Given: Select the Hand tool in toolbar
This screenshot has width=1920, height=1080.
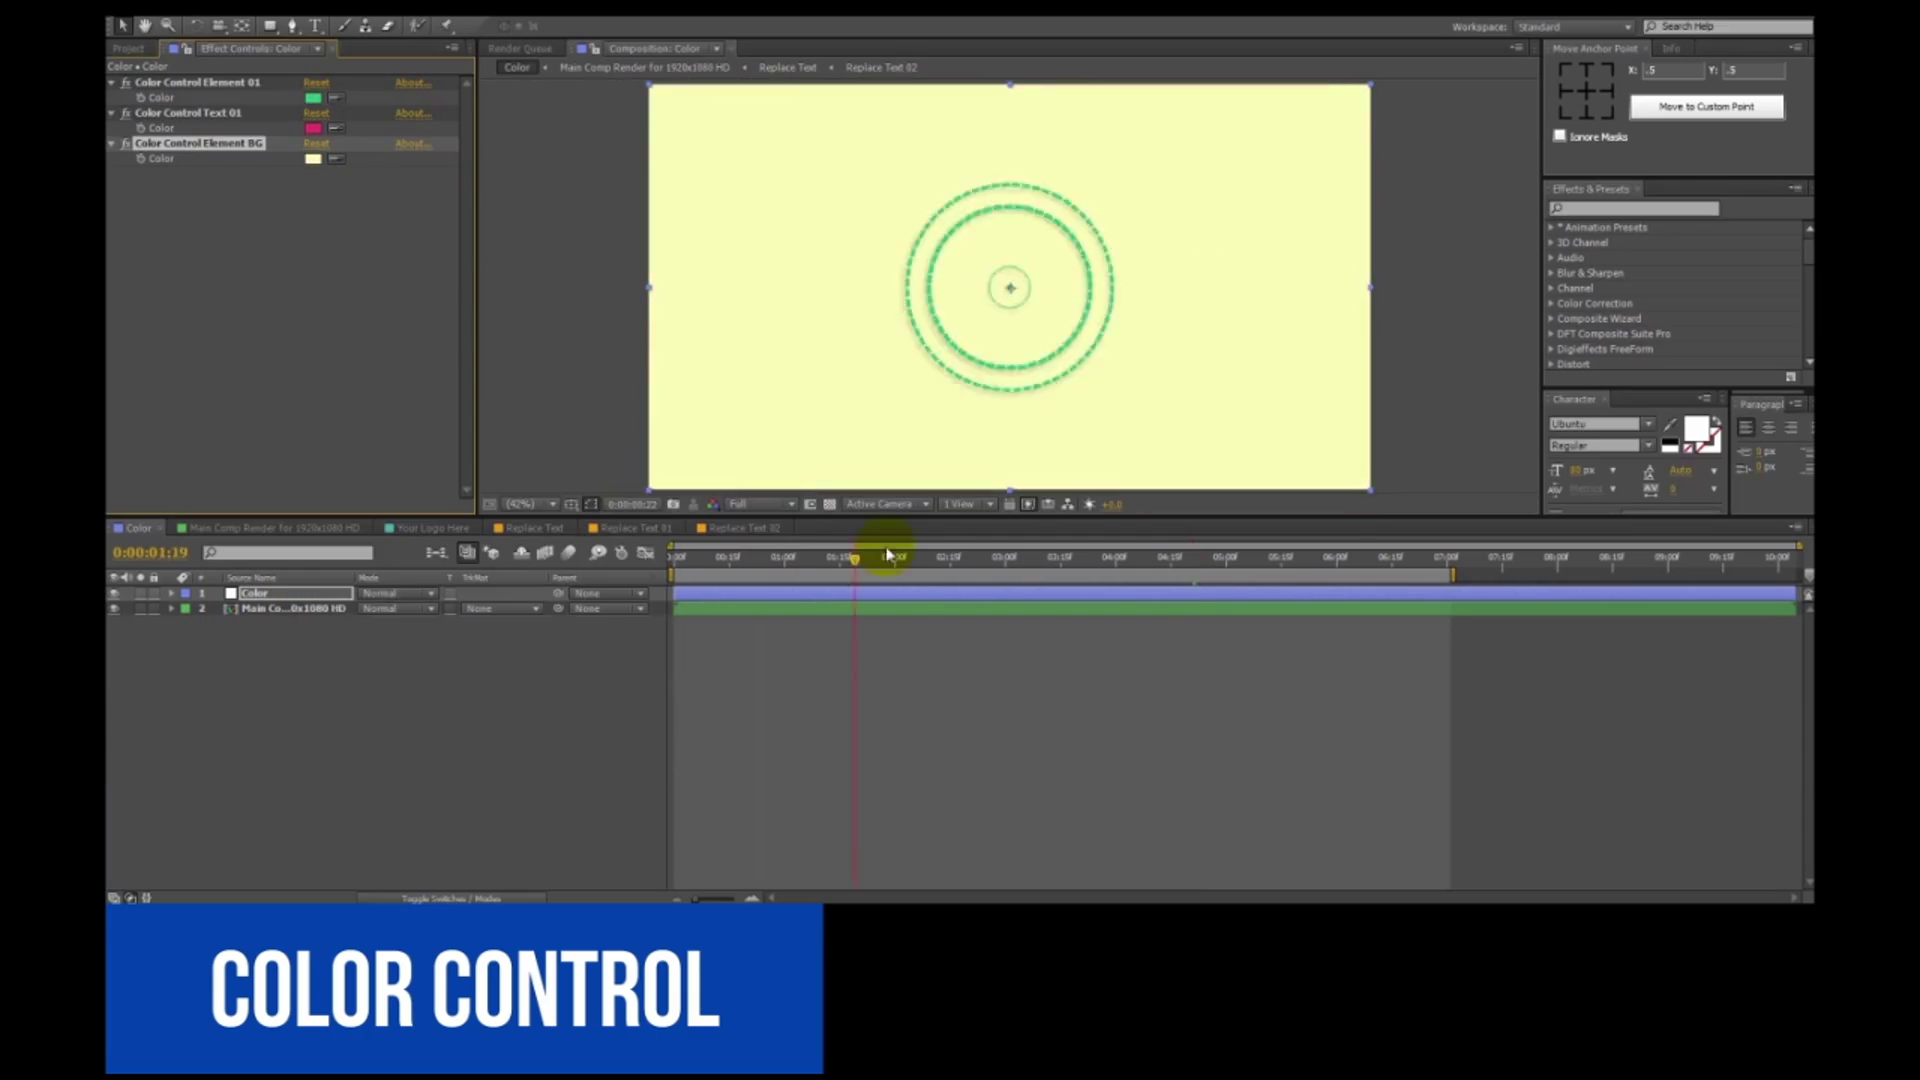Looking at the screenshot, I should coord(145,25).
